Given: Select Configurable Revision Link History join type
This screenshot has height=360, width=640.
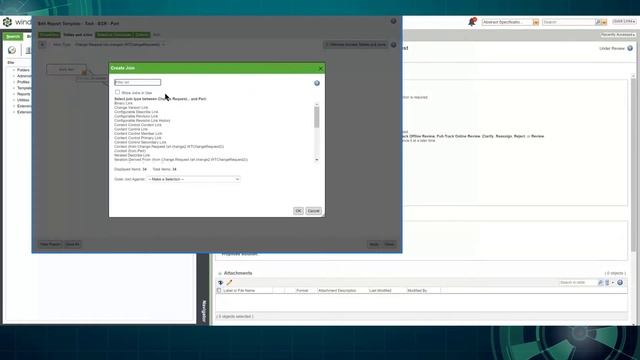Looking at the screenshot, I should (142, 120).
